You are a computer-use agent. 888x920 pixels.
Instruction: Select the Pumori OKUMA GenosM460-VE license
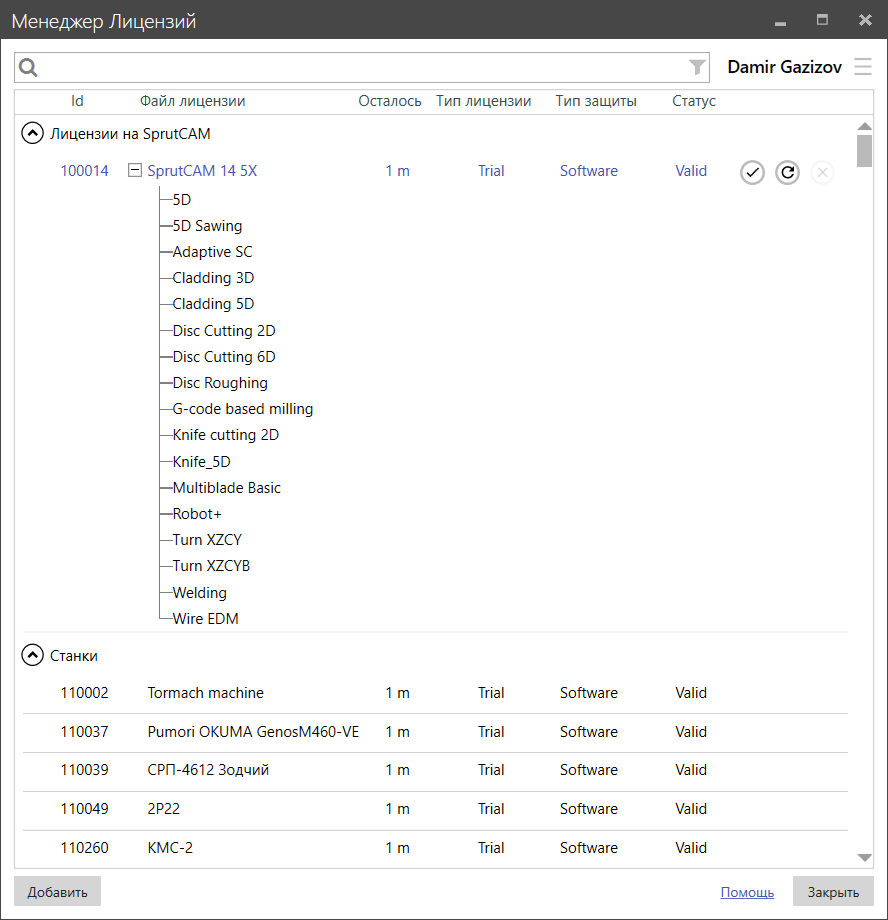click(253, 732)
